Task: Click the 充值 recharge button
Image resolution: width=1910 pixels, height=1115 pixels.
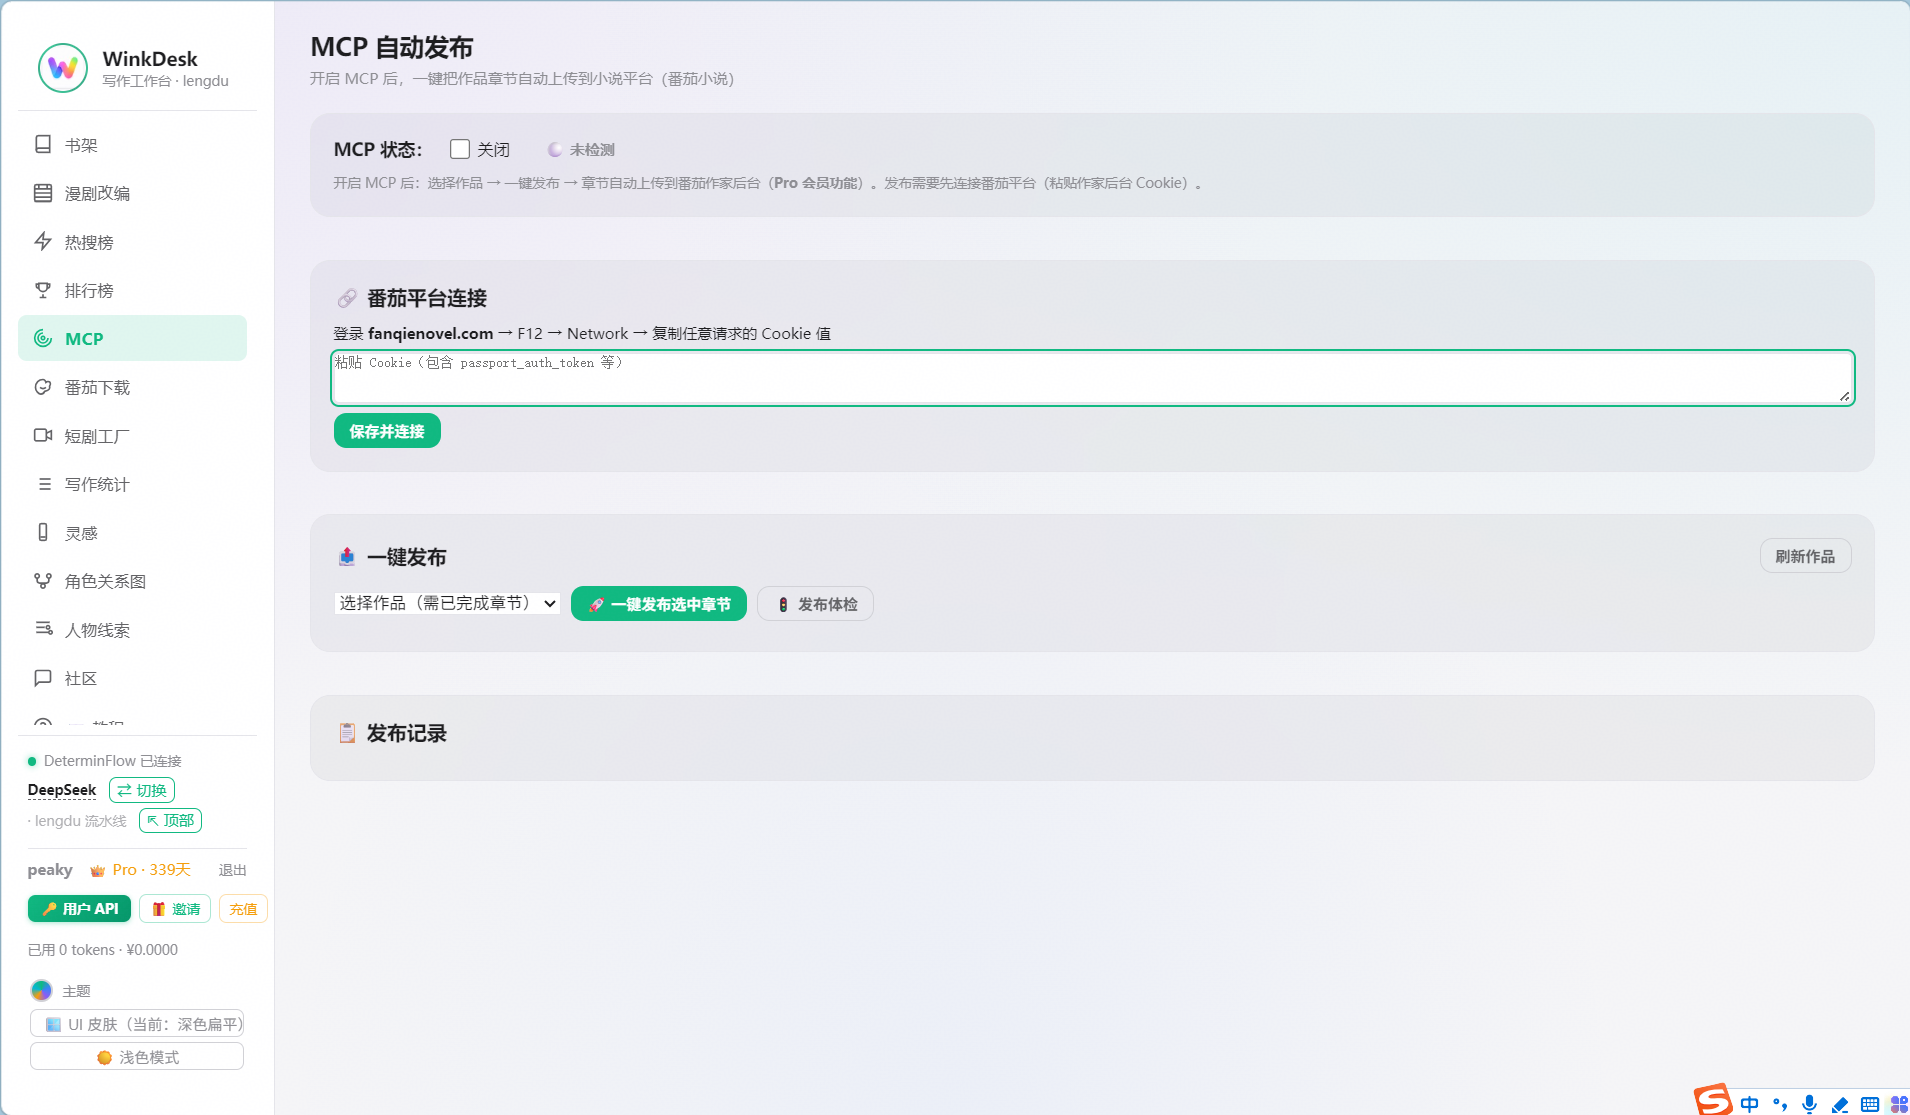Action: click(243, 909)
